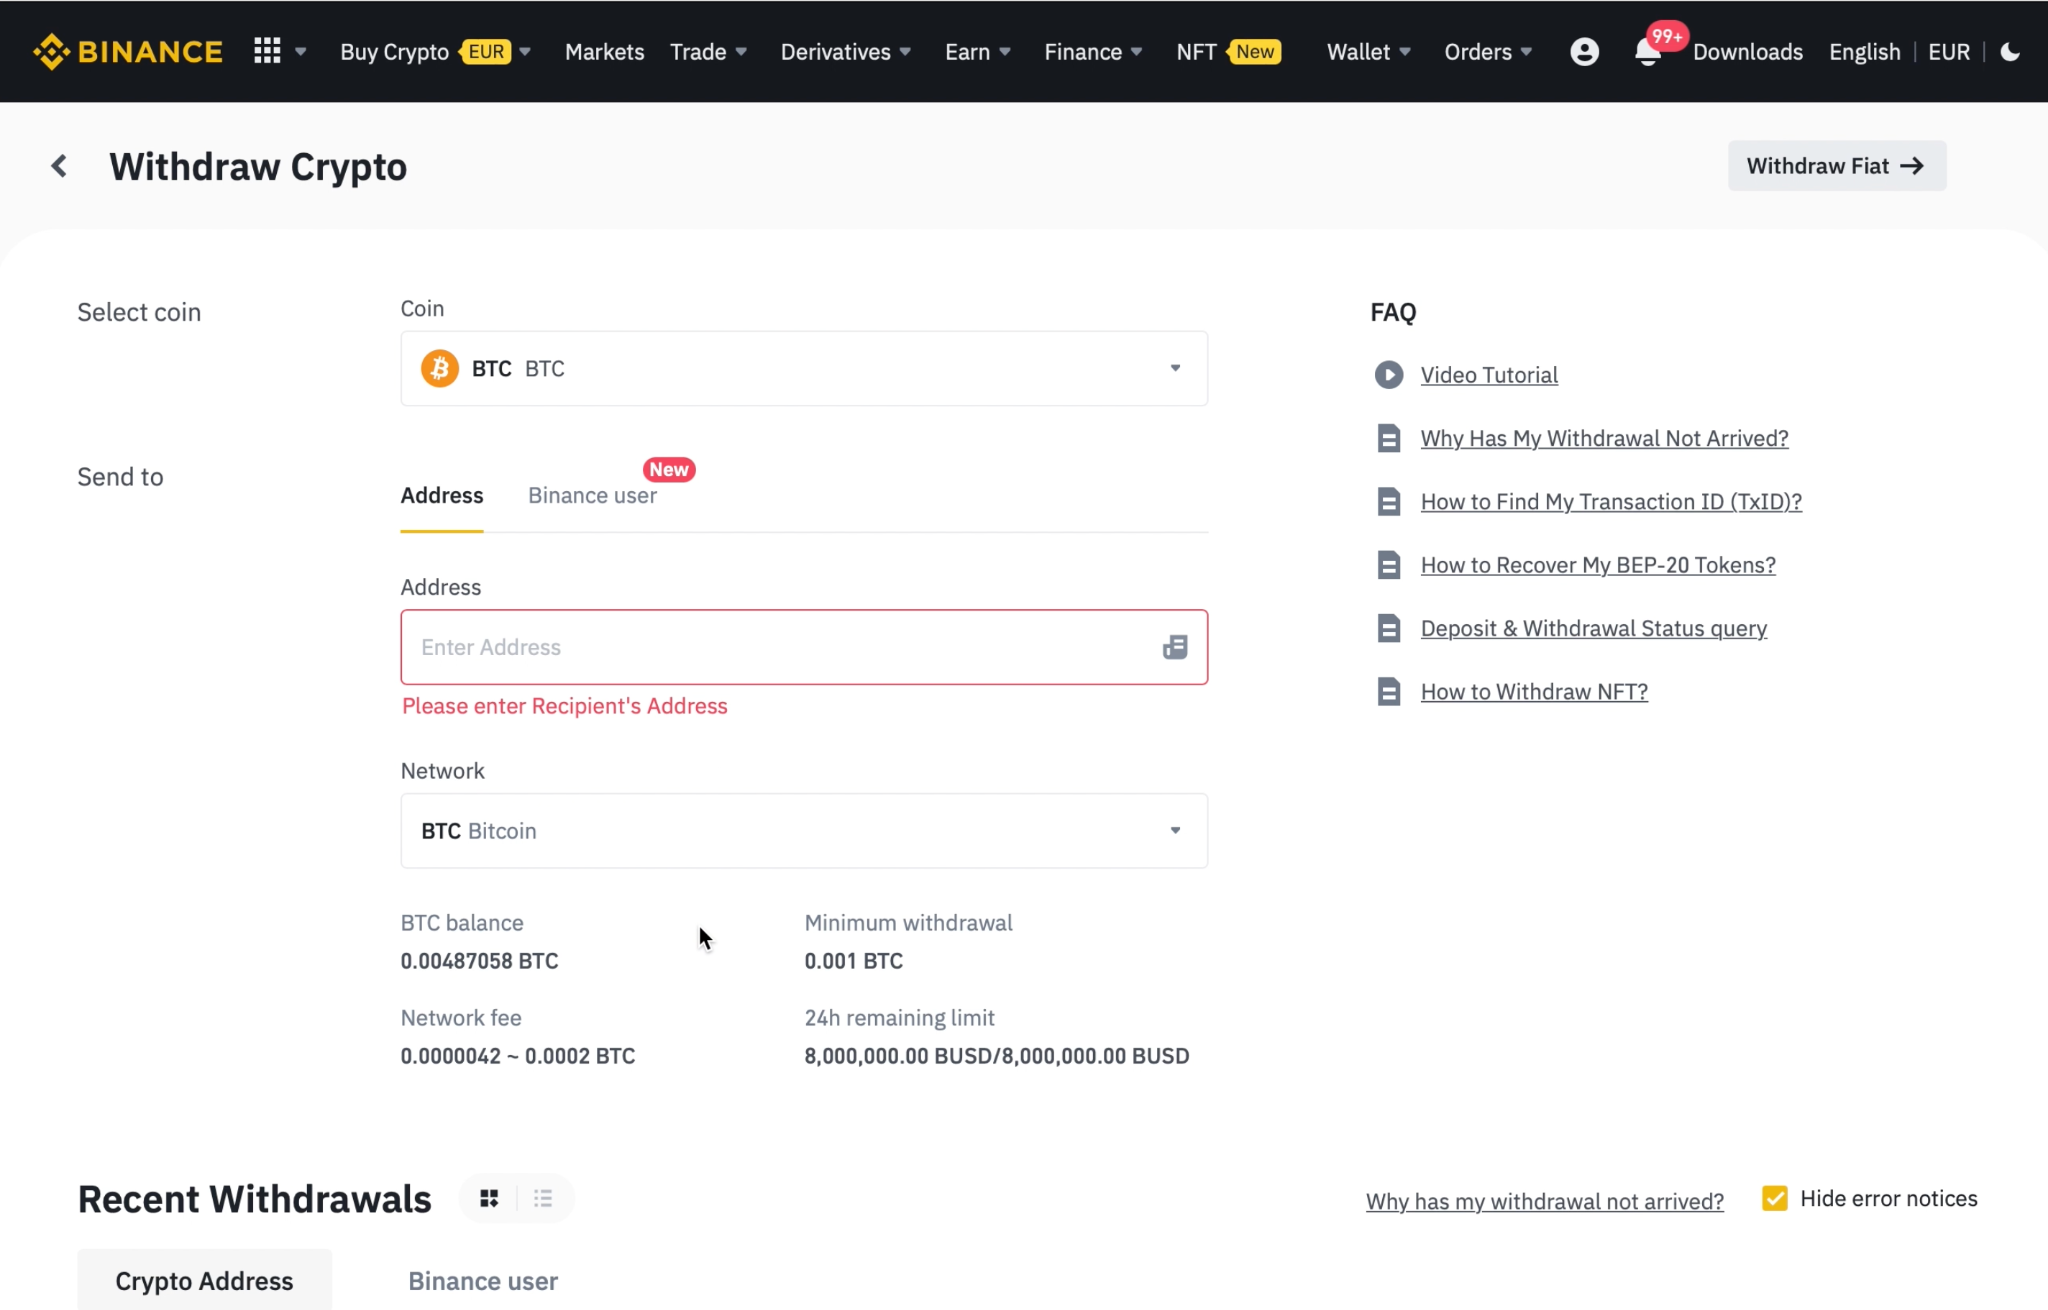This screenshot has width=2048, height=1310.
Task: Open the Finance dropdown menu
Action: click(x=1093, y=52)
